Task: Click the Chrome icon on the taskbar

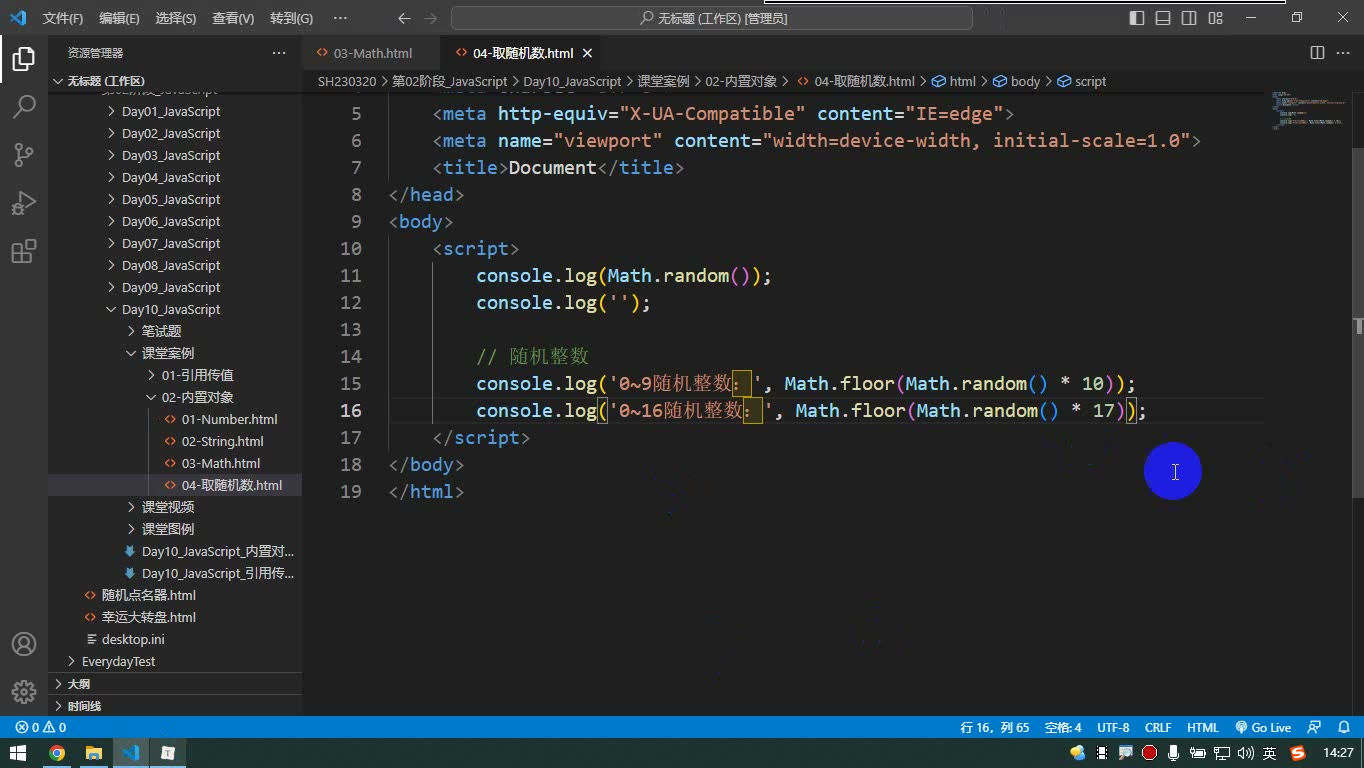Action: [56, 753]
